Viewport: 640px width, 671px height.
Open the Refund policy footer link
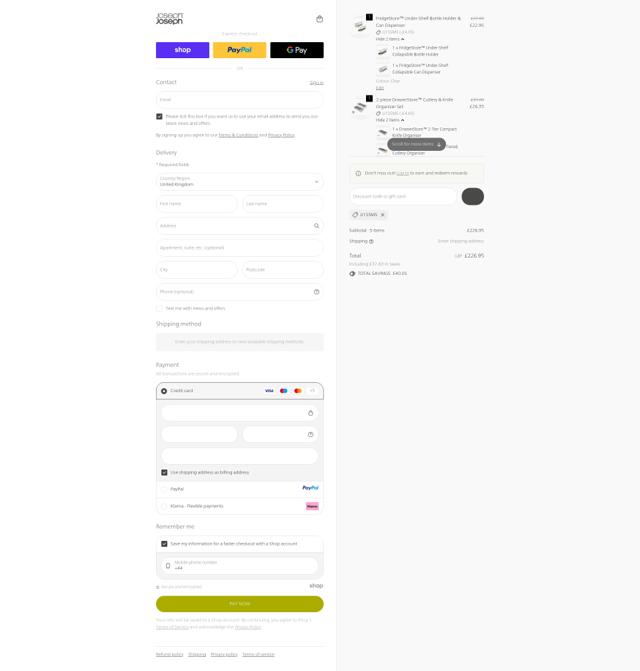pos(169,654)
